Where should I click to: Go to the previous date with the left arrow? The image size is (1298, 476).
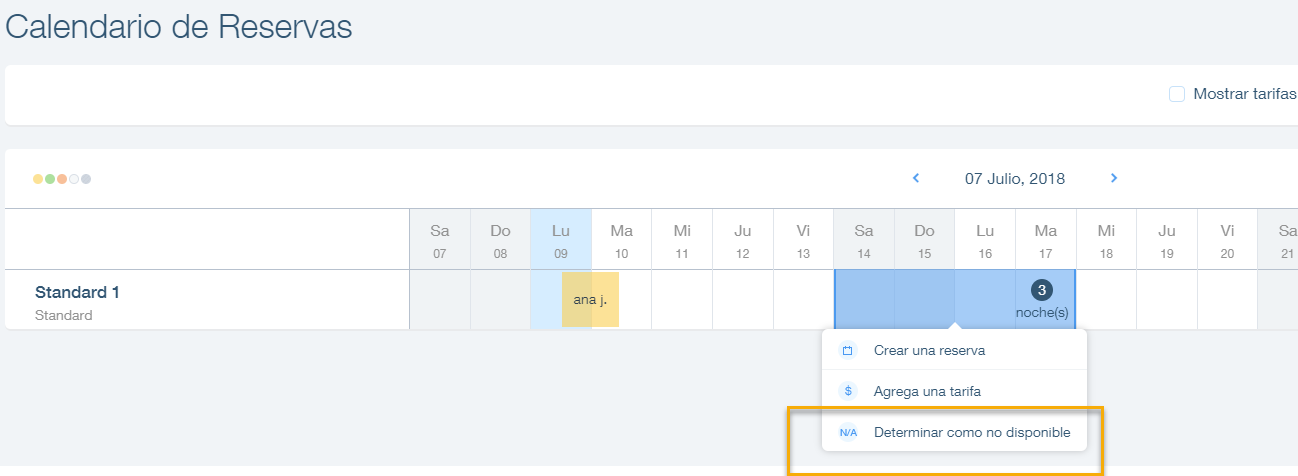coord(916,178)
